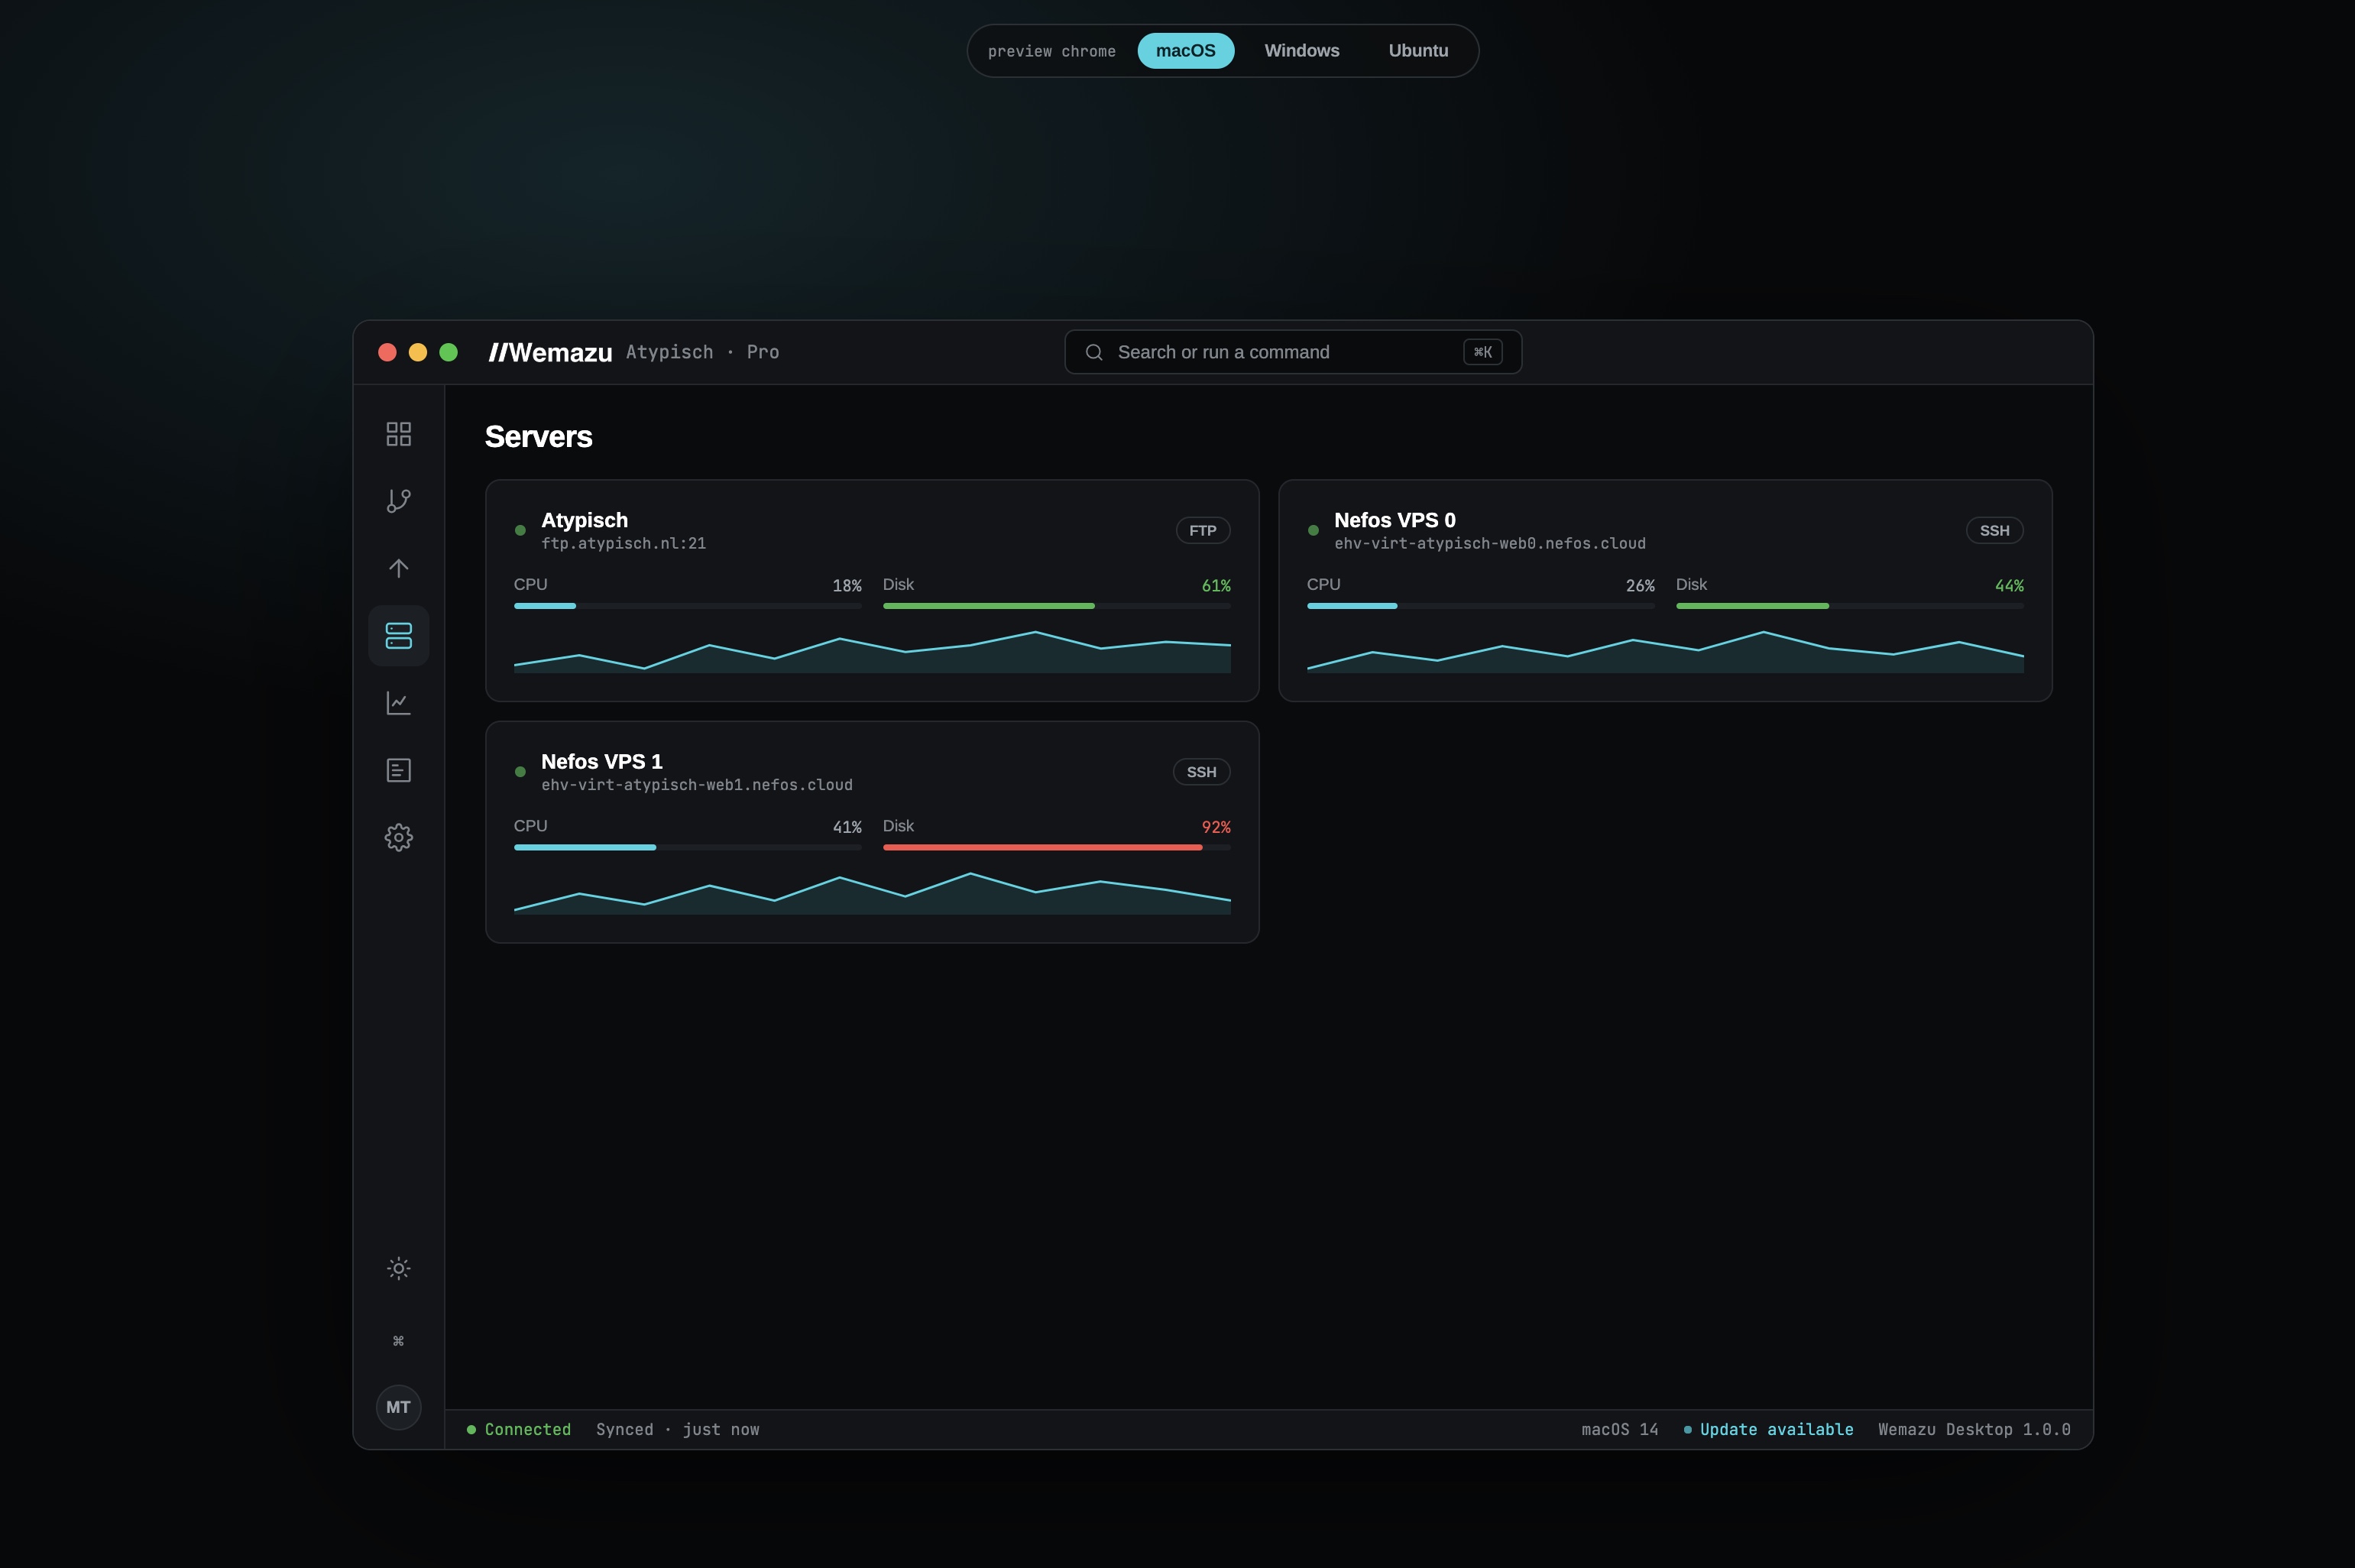This screenshot has height=1568, width=2355.
Task: Focus the Search or run a command field
Action: 1293,352
